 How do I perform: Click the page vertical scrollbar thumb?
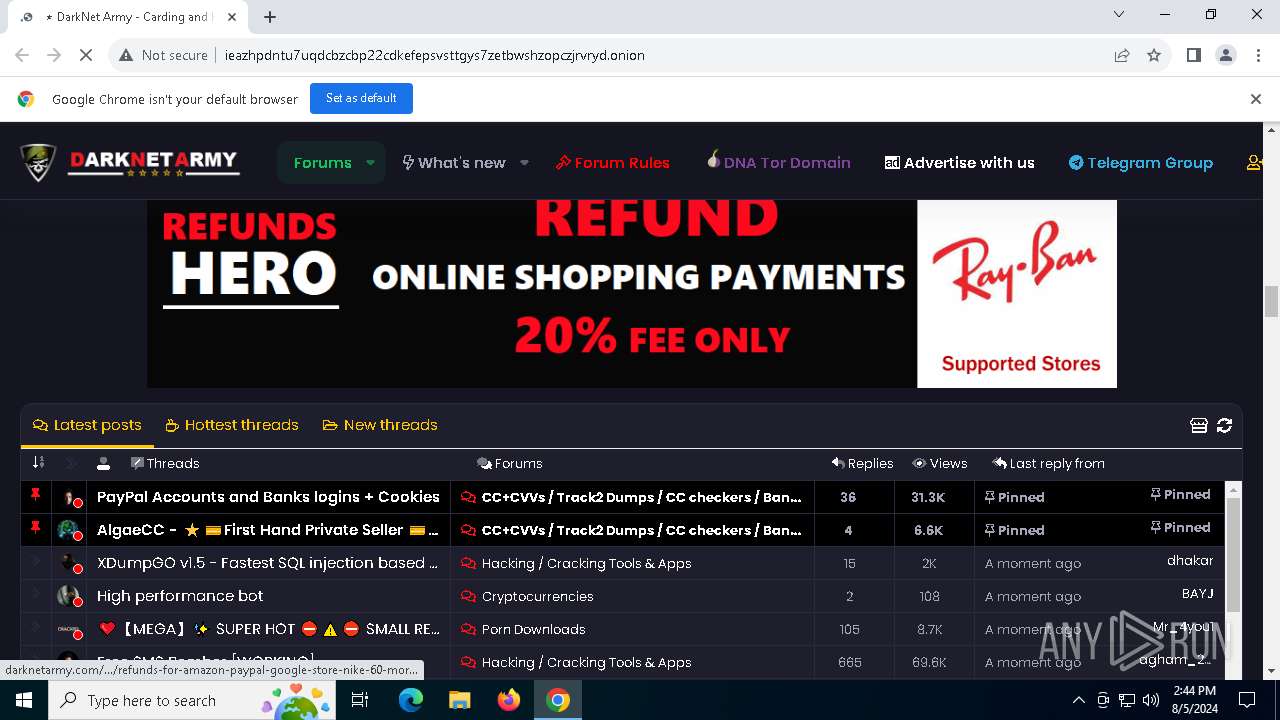point(1271,301)
